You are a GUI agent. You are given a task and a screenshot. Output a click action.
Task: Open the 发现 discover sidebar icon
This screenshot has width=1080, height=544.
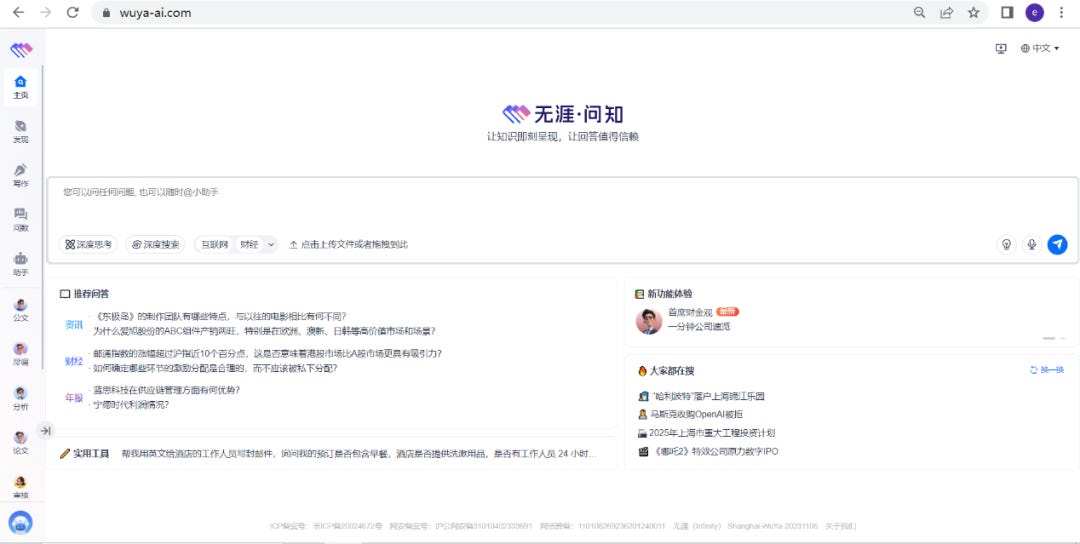(x=21, y=131)
